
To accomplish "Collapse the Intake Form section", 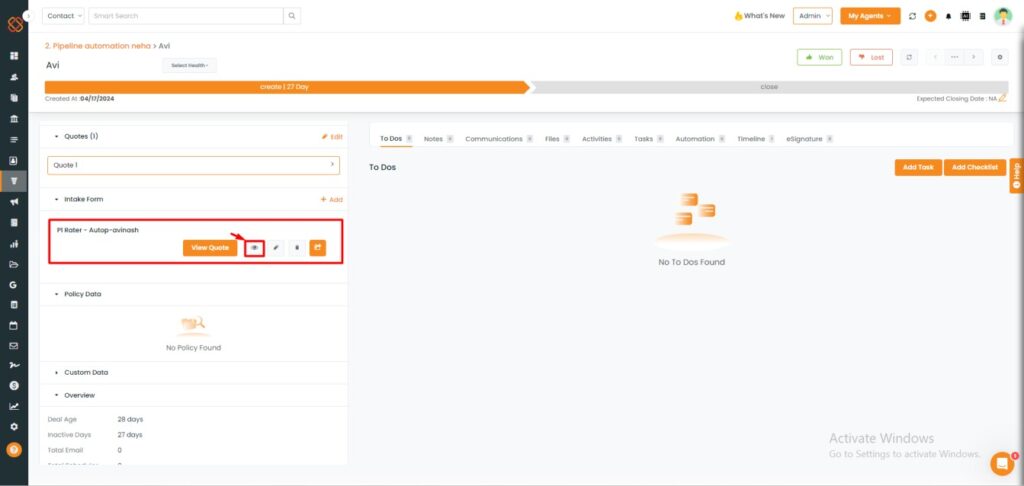I will click(57, 199).
